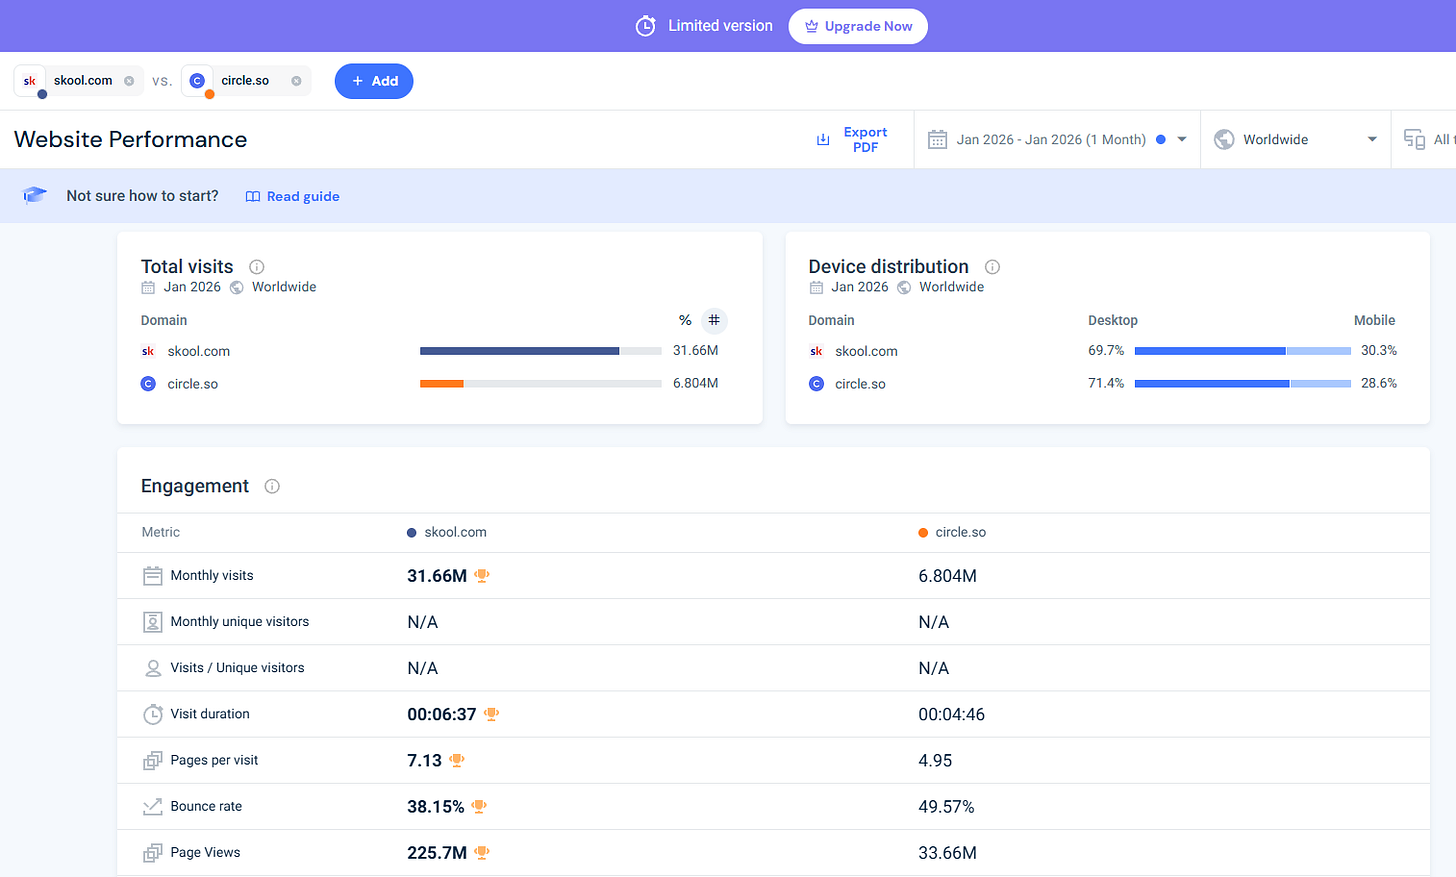Click the 4.95 pages per visit value

pos(935,761)
